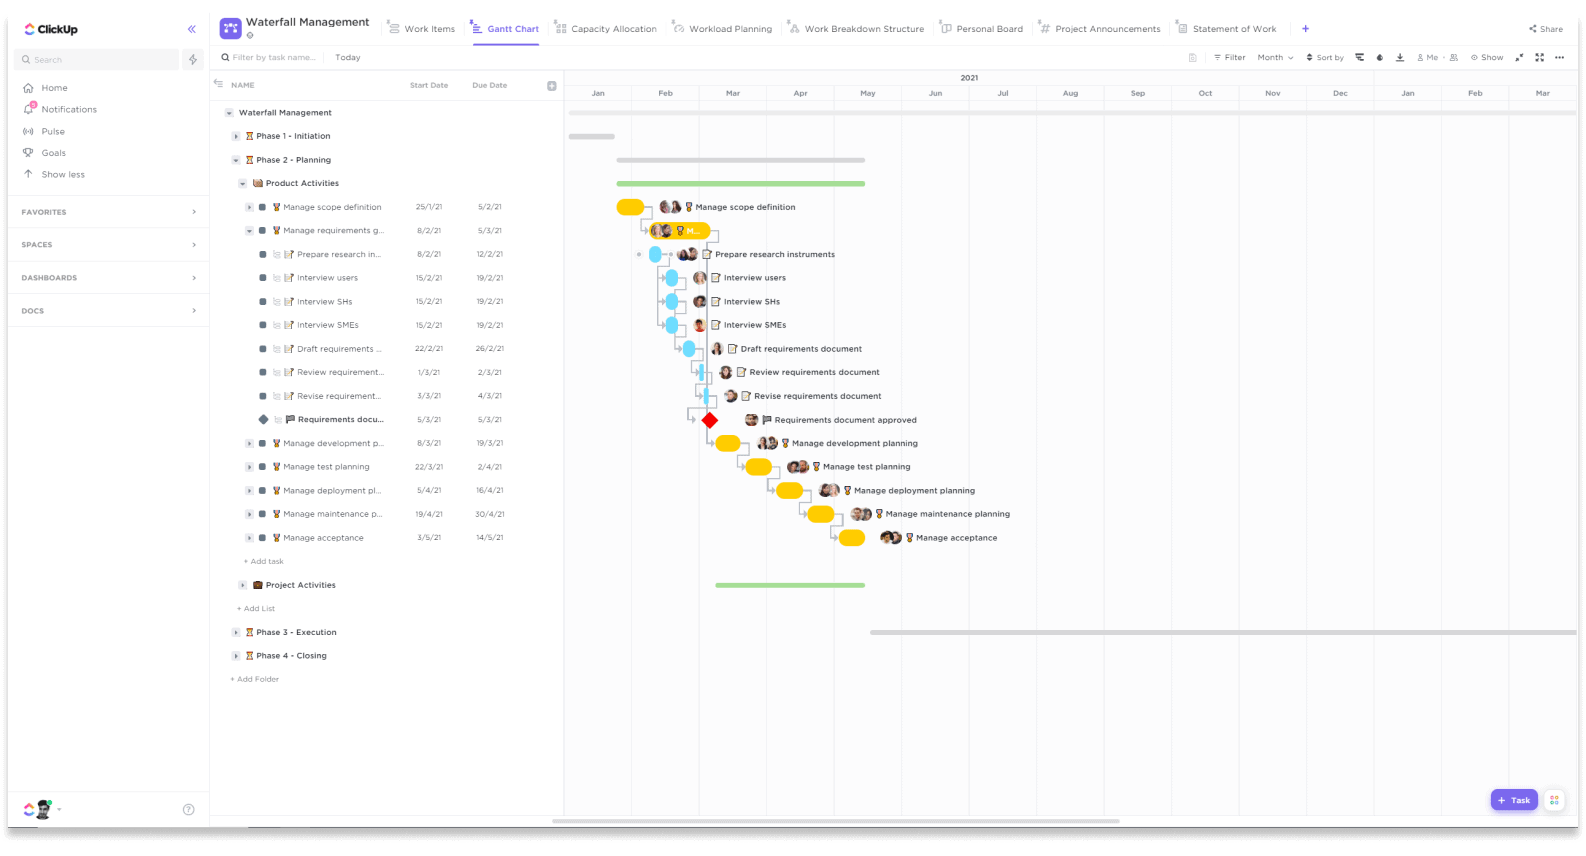Click status box for Manage scope definition
Image resolution: width=1586 pixels, height=856 pixels.
[x=262, y=207]
